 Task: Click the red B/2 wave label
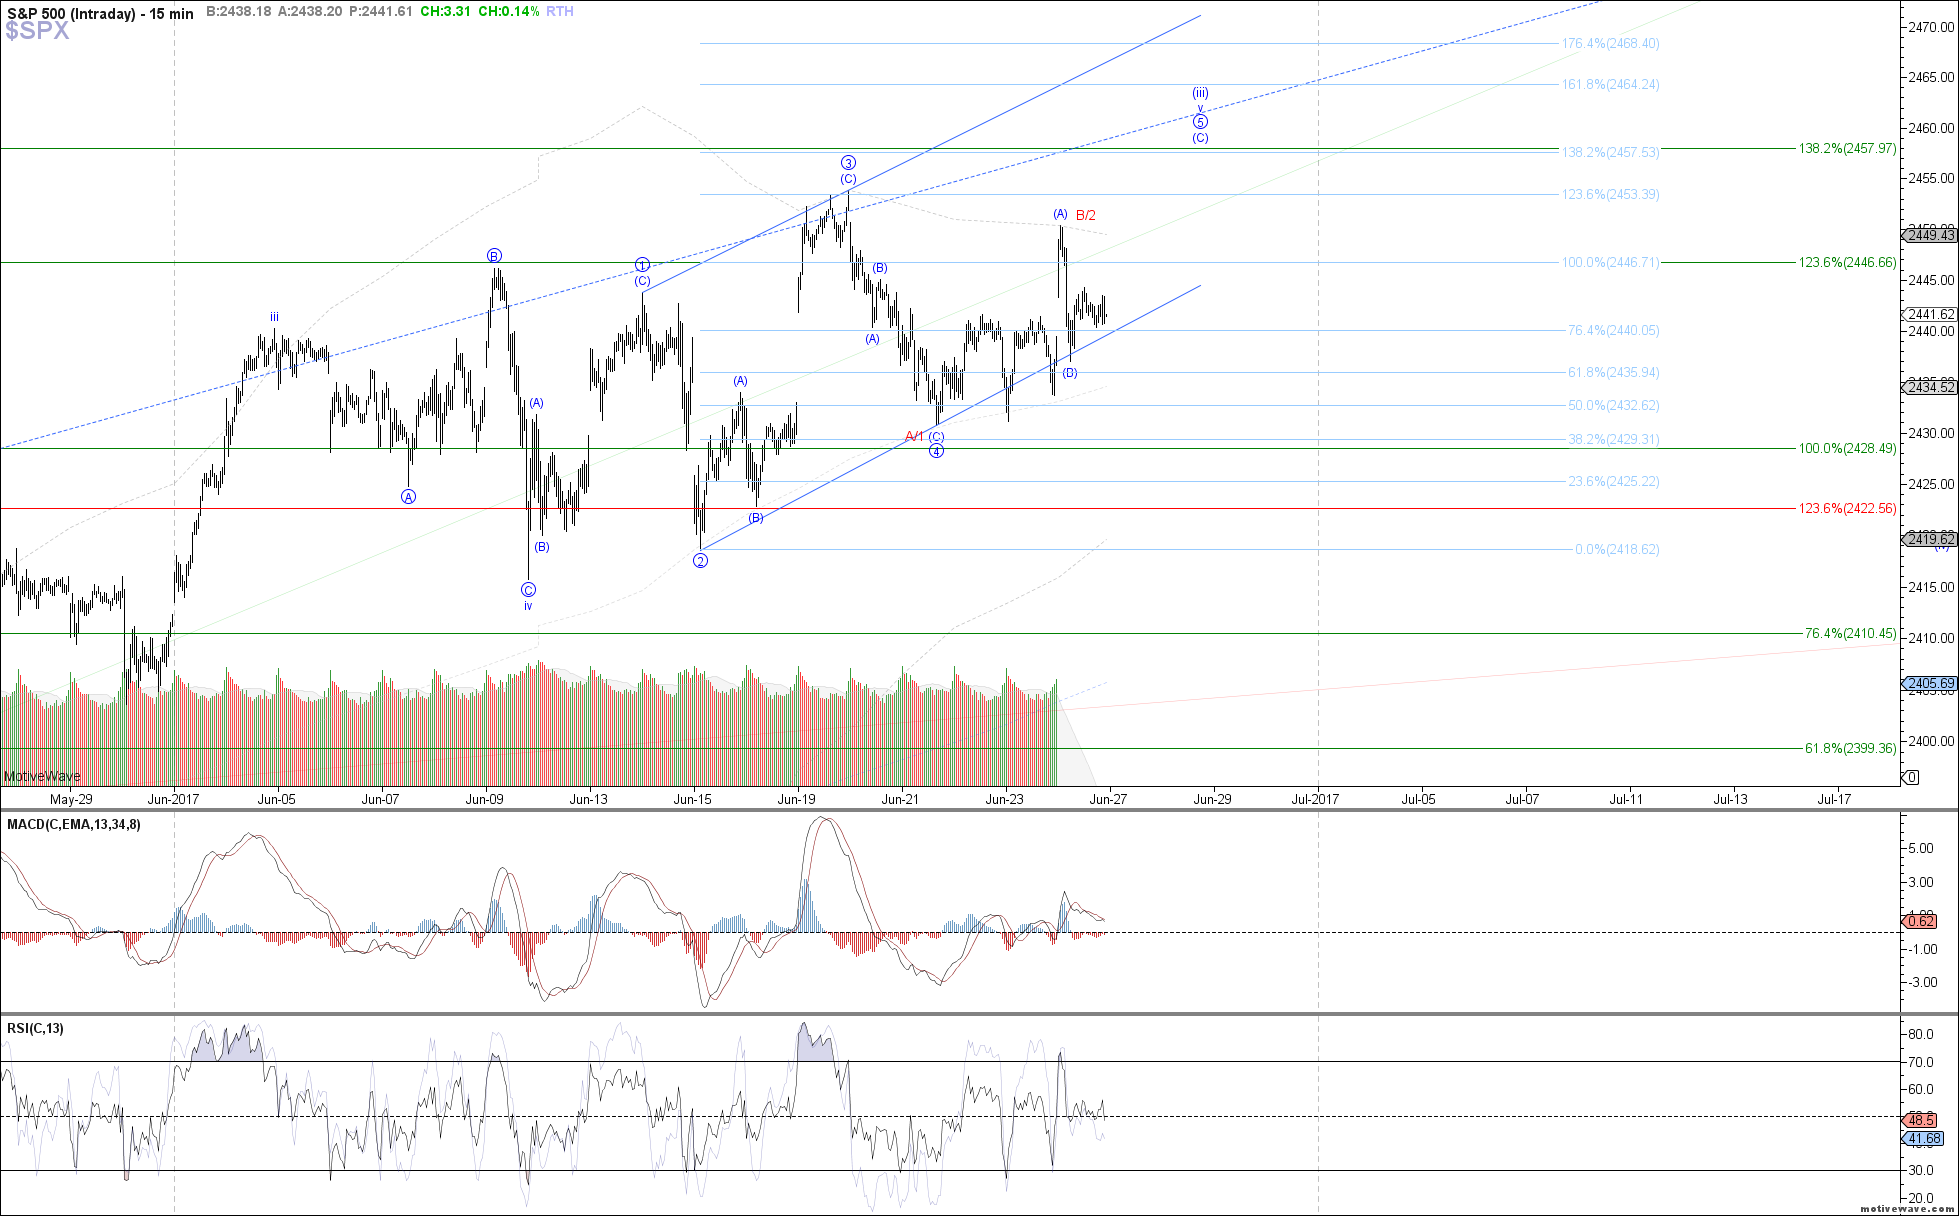point(1086,215)
